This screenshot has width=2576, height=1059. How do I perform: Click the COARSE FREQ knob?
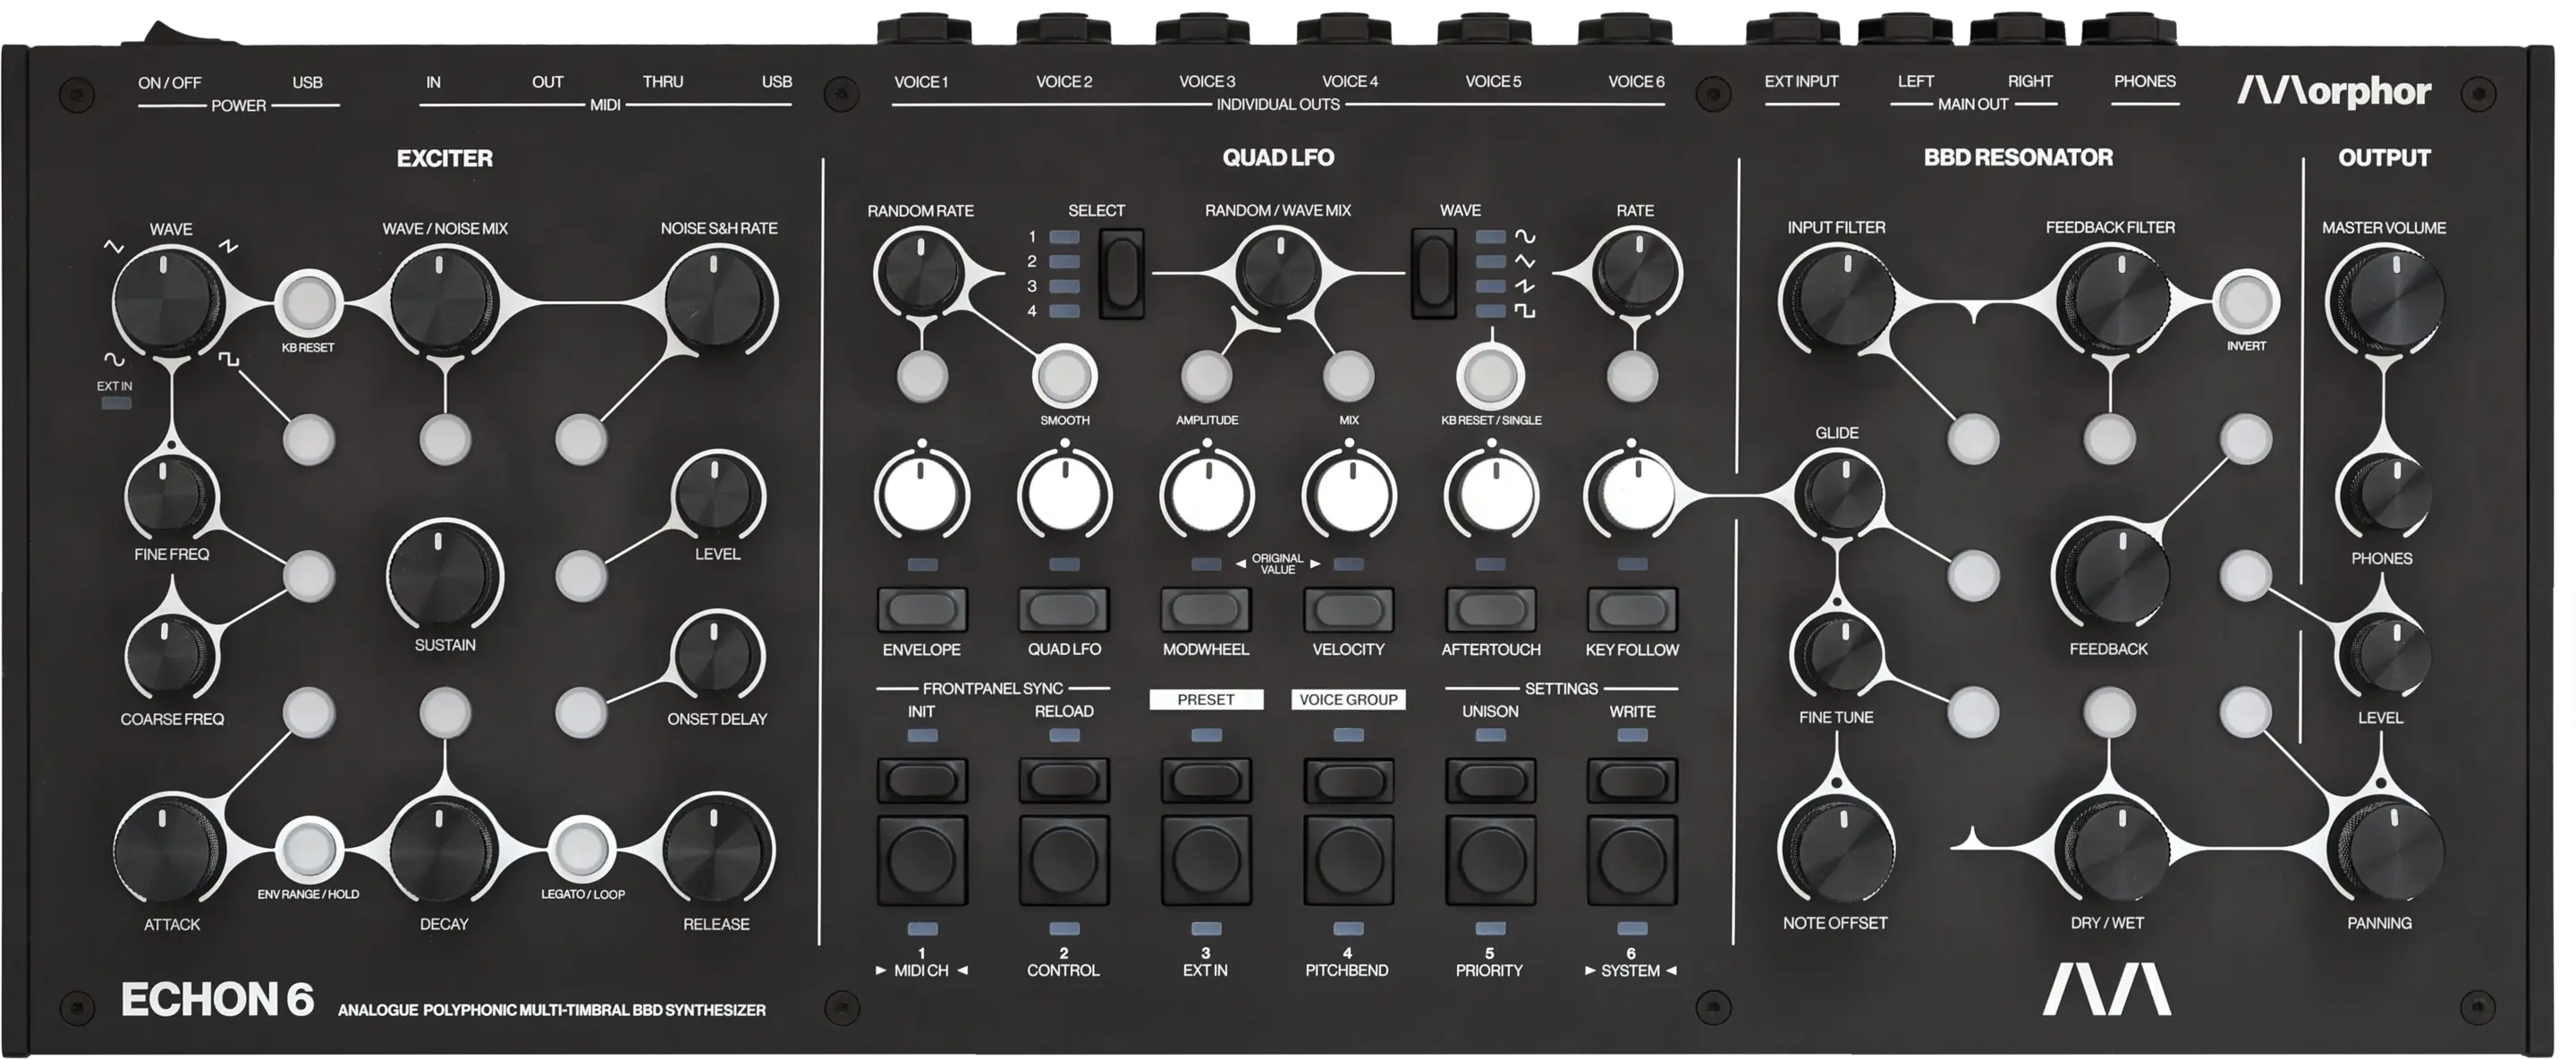coord(170,657)
